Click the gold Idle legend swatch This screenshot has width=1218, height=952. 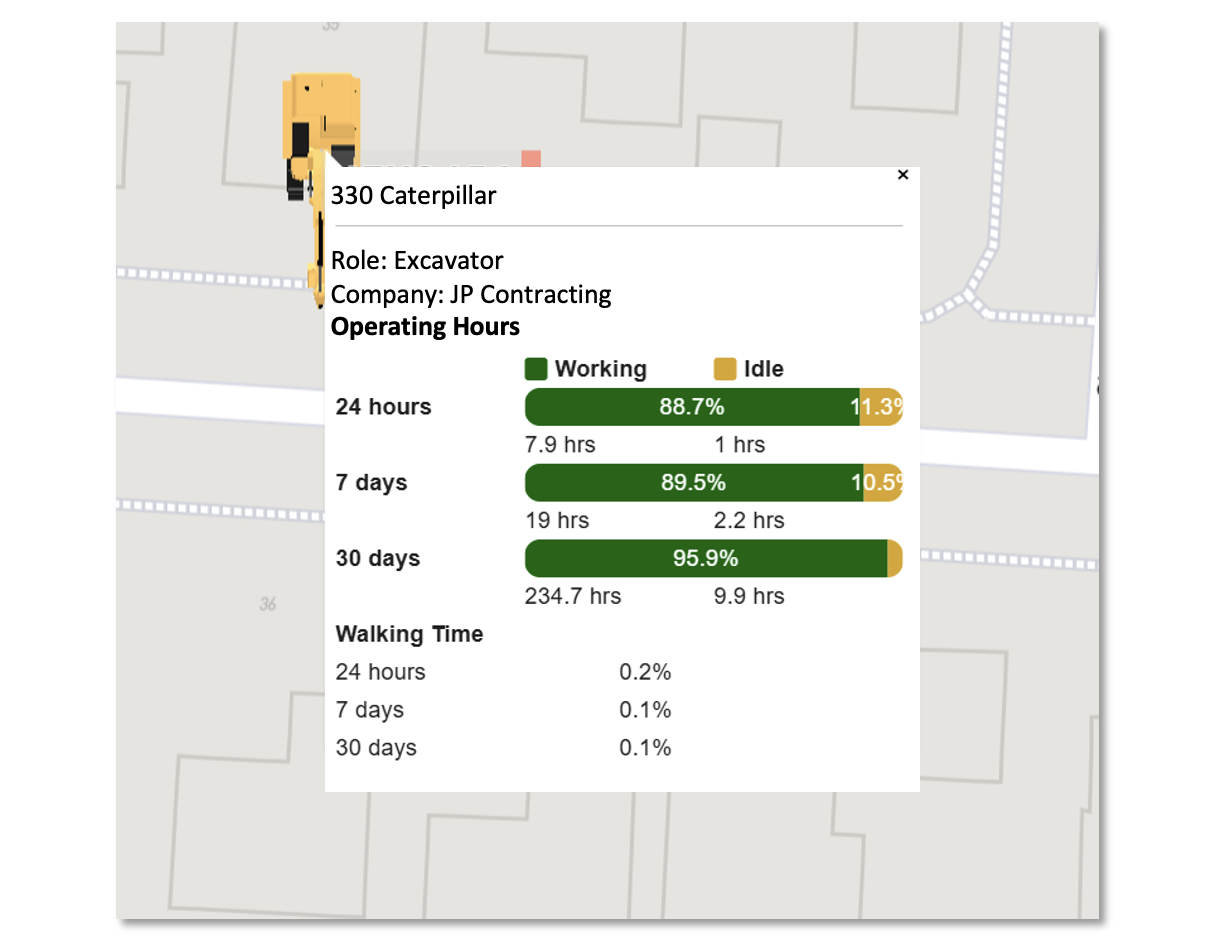point(725,369)
